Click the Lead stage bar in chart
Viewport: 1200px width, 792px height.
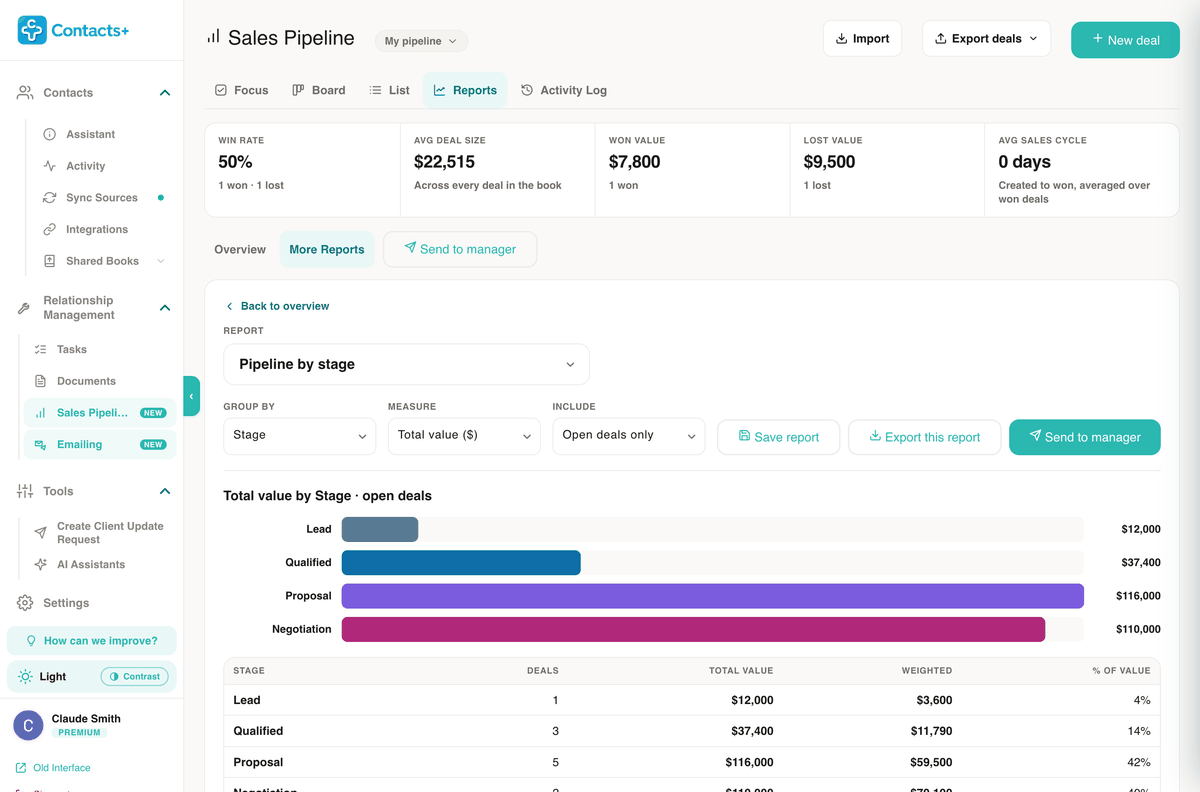380,529
